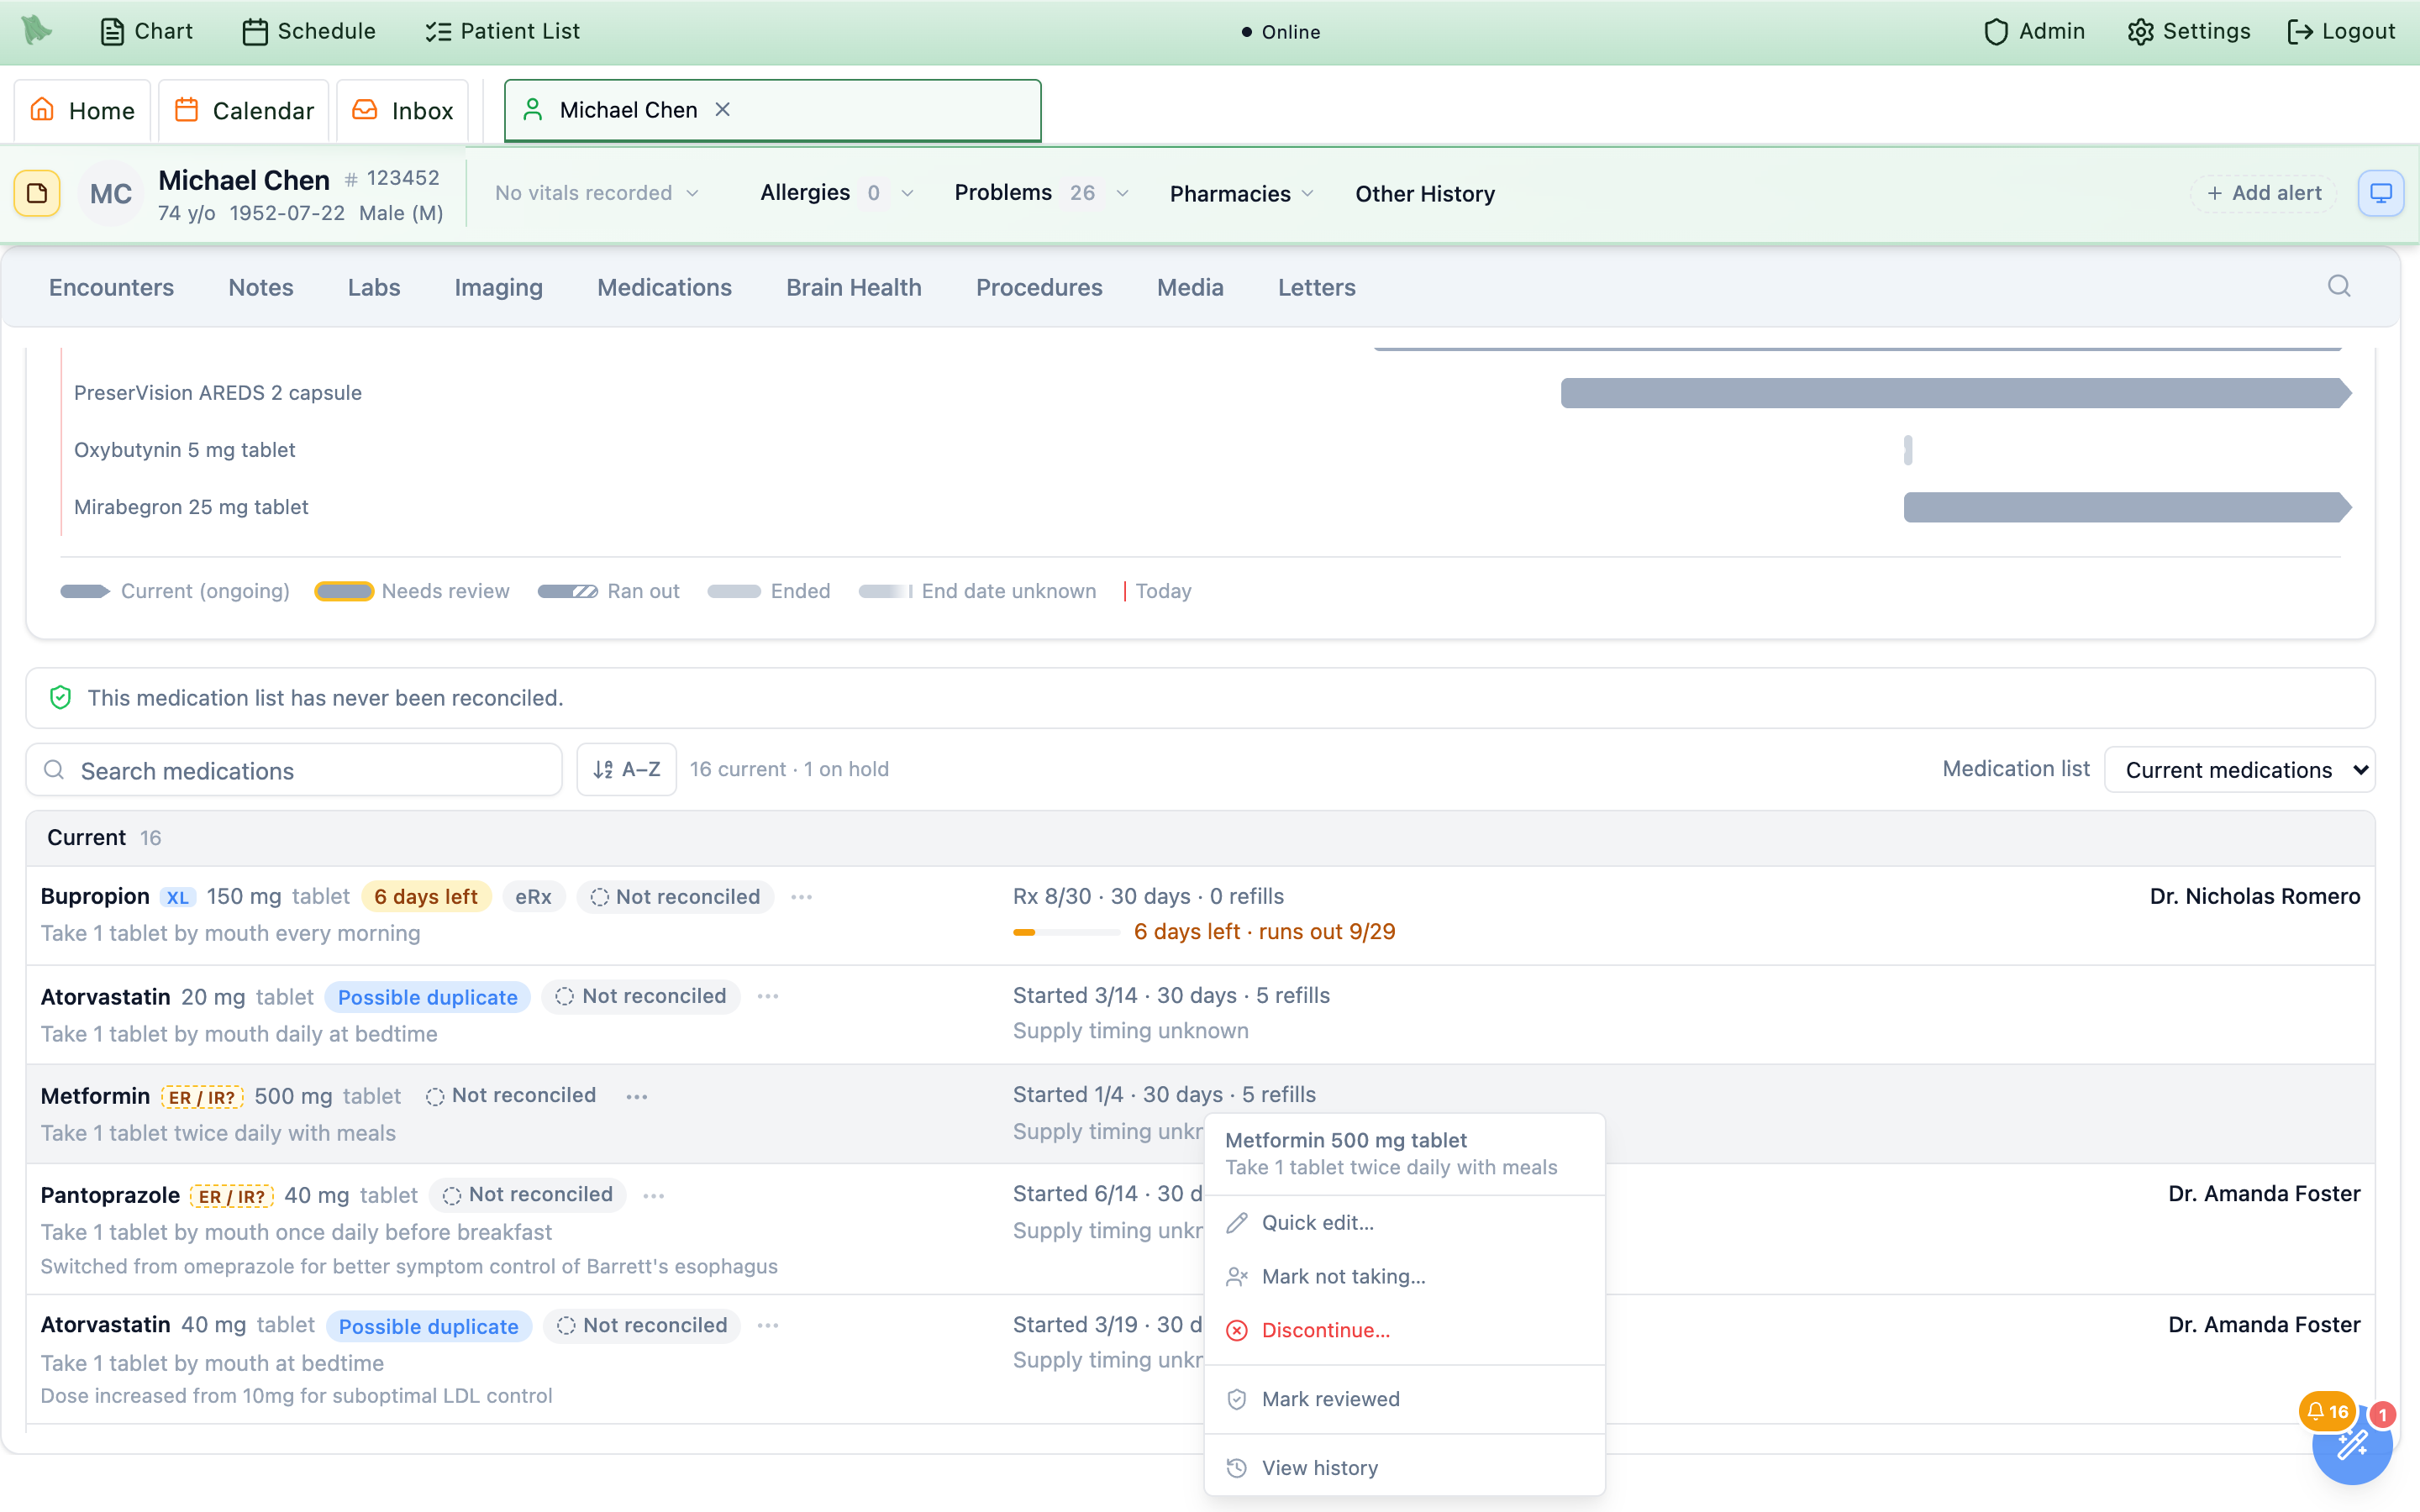Select Quick edit from Metformin menu
2420x1512 pixels.
(1404, 1222)
